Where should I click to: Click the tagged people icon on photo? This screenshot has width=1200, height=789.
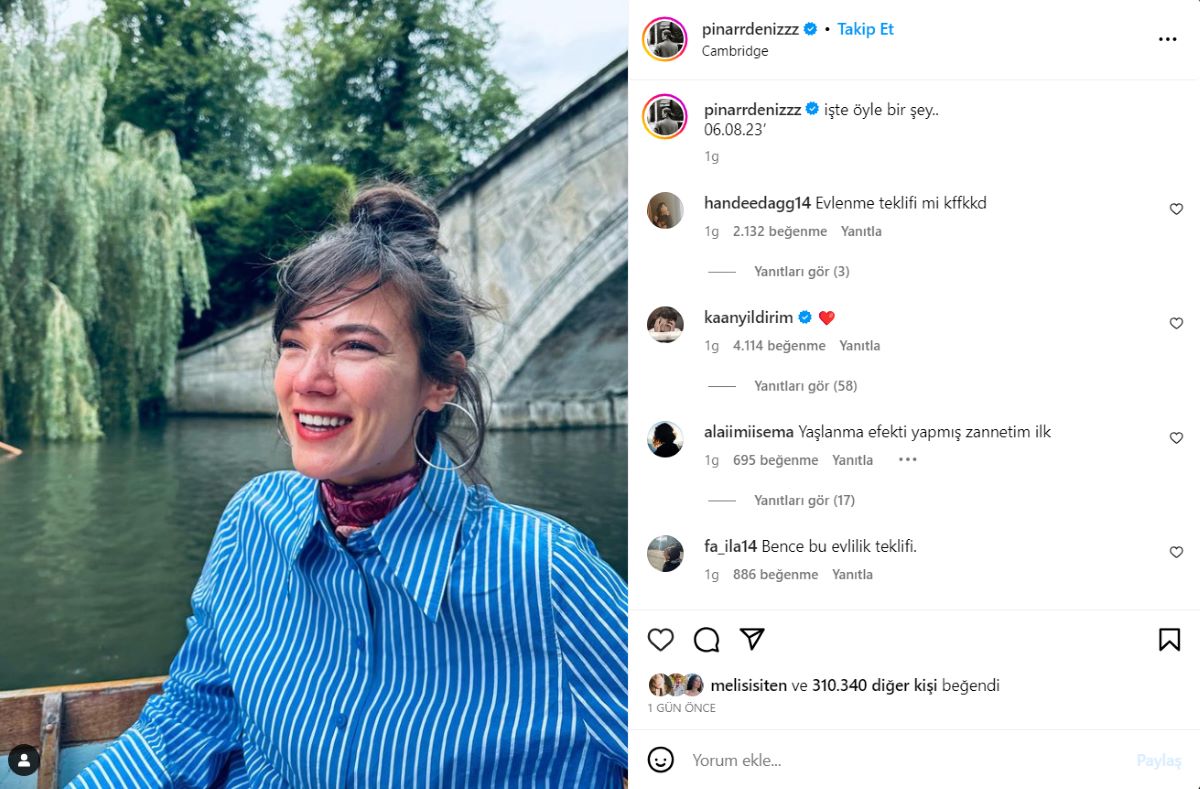(24, 760)
